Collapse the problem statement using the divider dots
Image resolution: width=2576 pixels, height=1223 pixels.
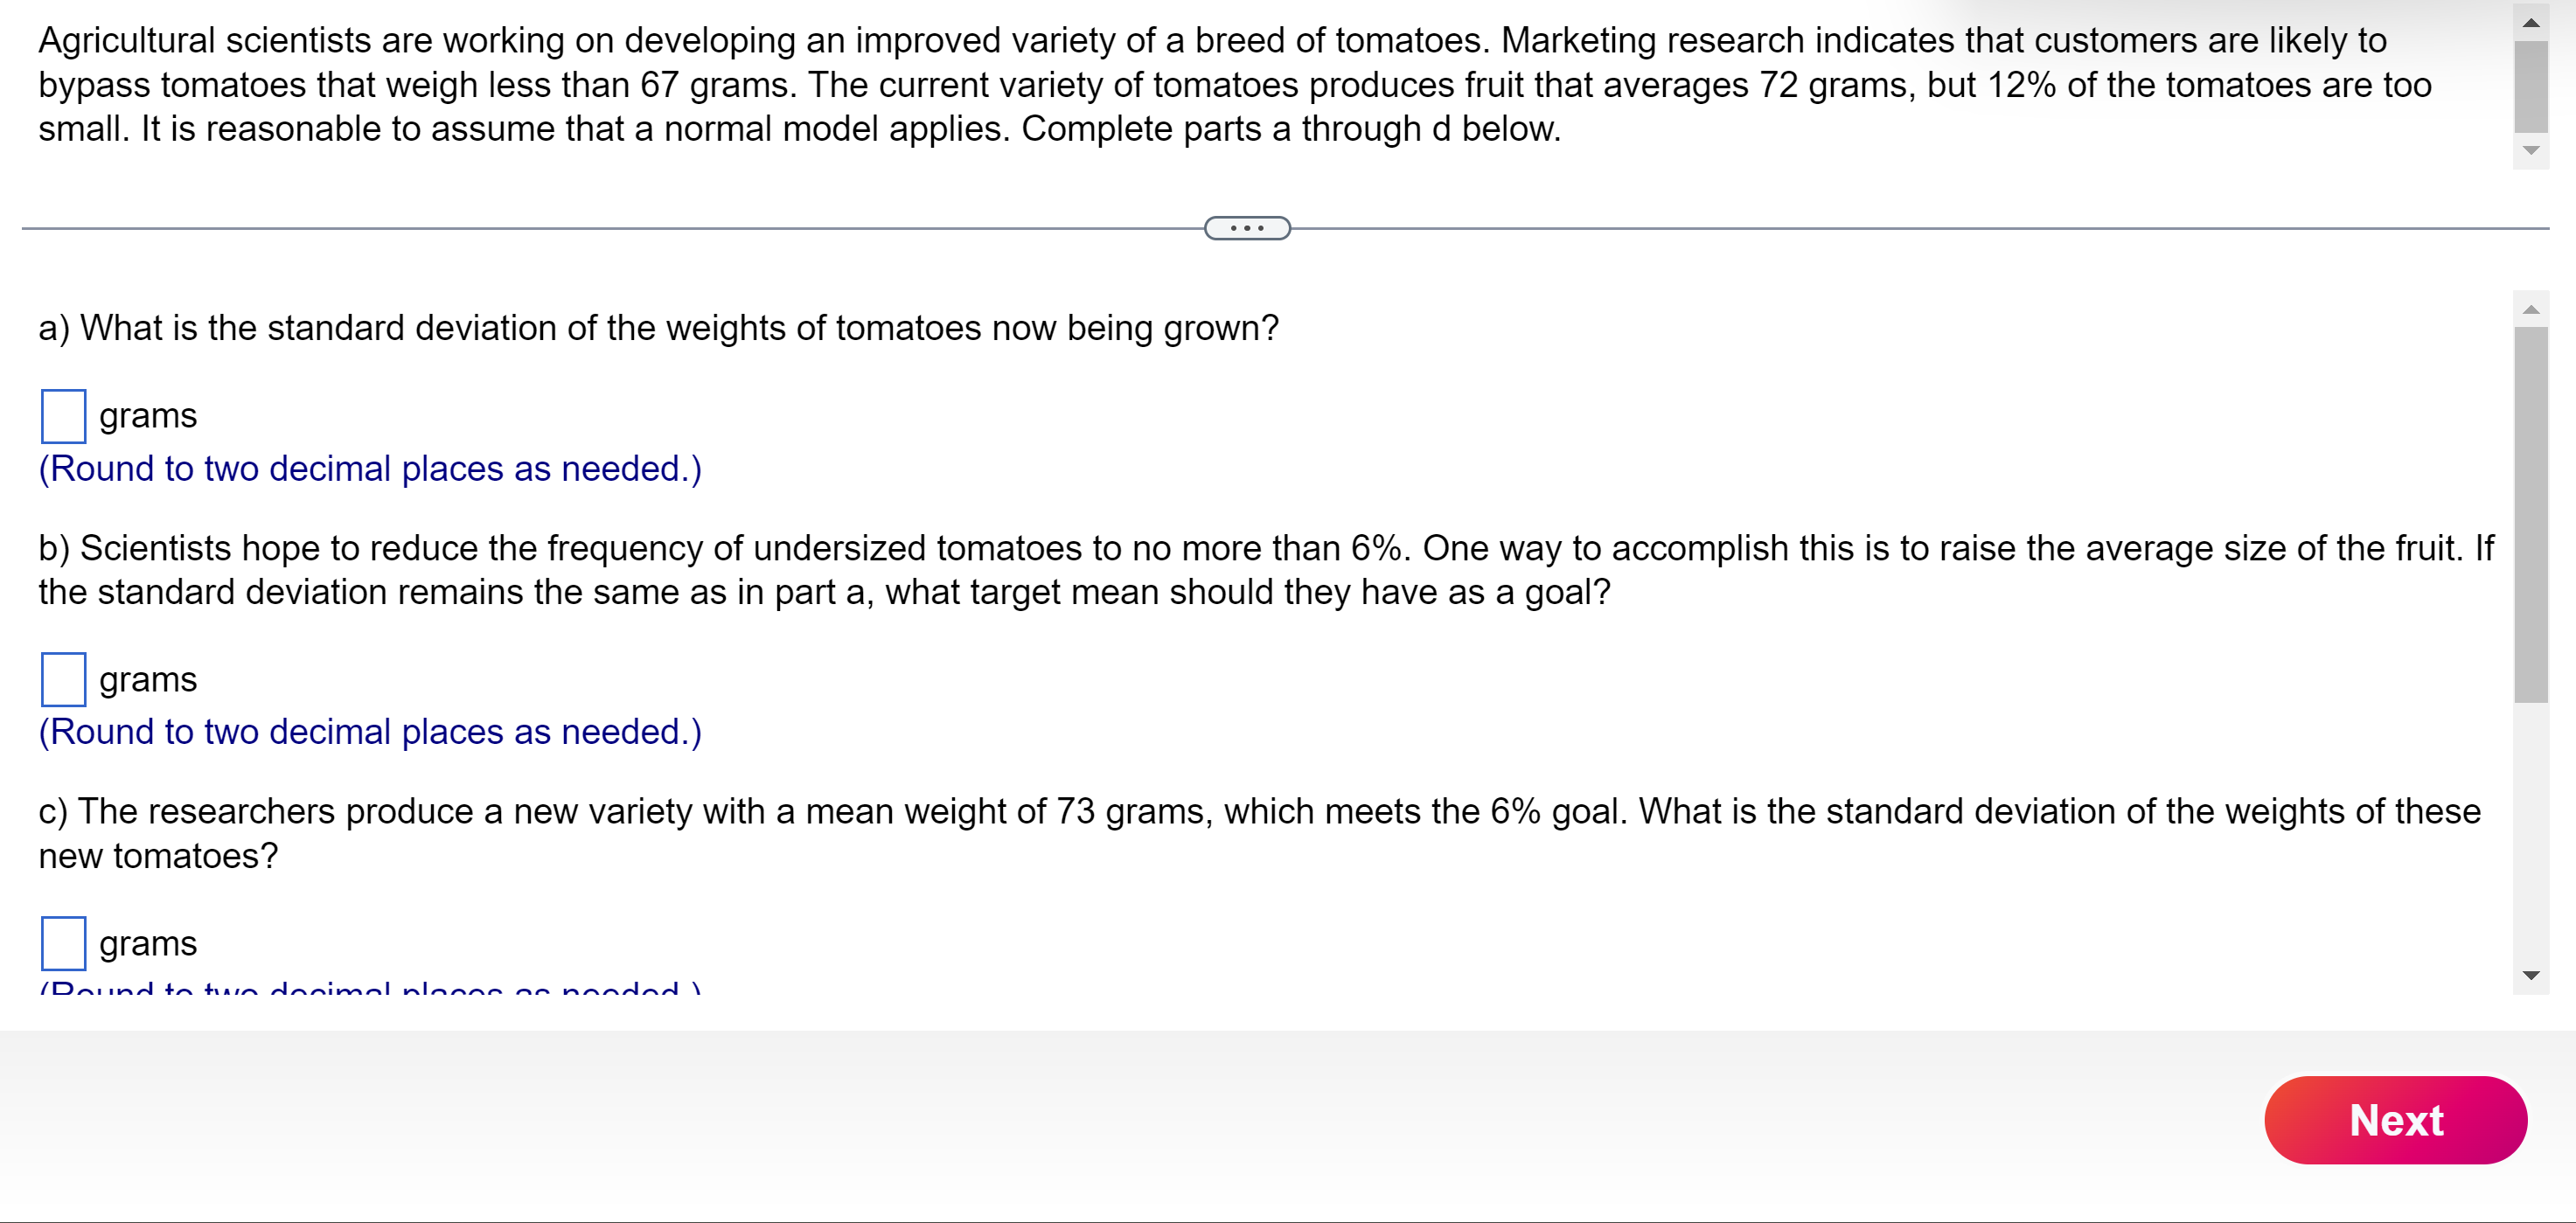pos(1247,228)
